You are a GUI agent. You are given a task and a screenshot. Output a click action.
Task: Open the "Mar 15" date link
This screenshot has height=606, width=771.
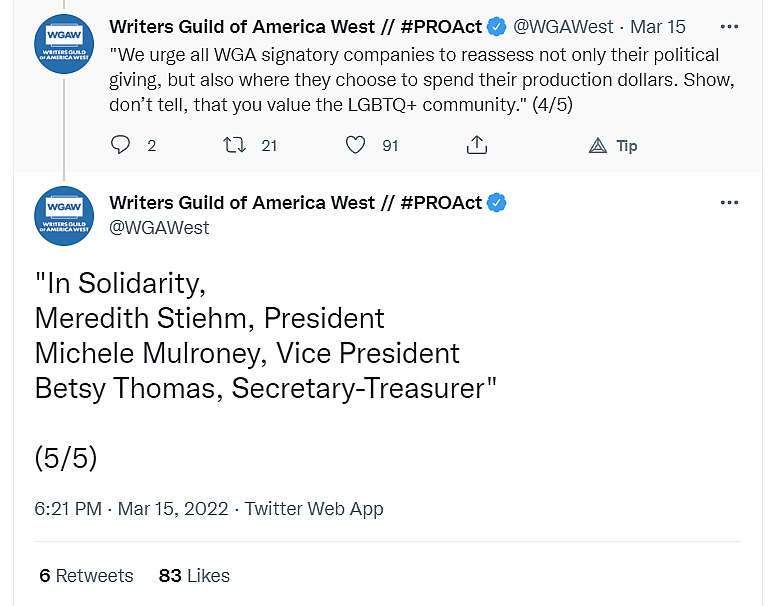[658, 27]
